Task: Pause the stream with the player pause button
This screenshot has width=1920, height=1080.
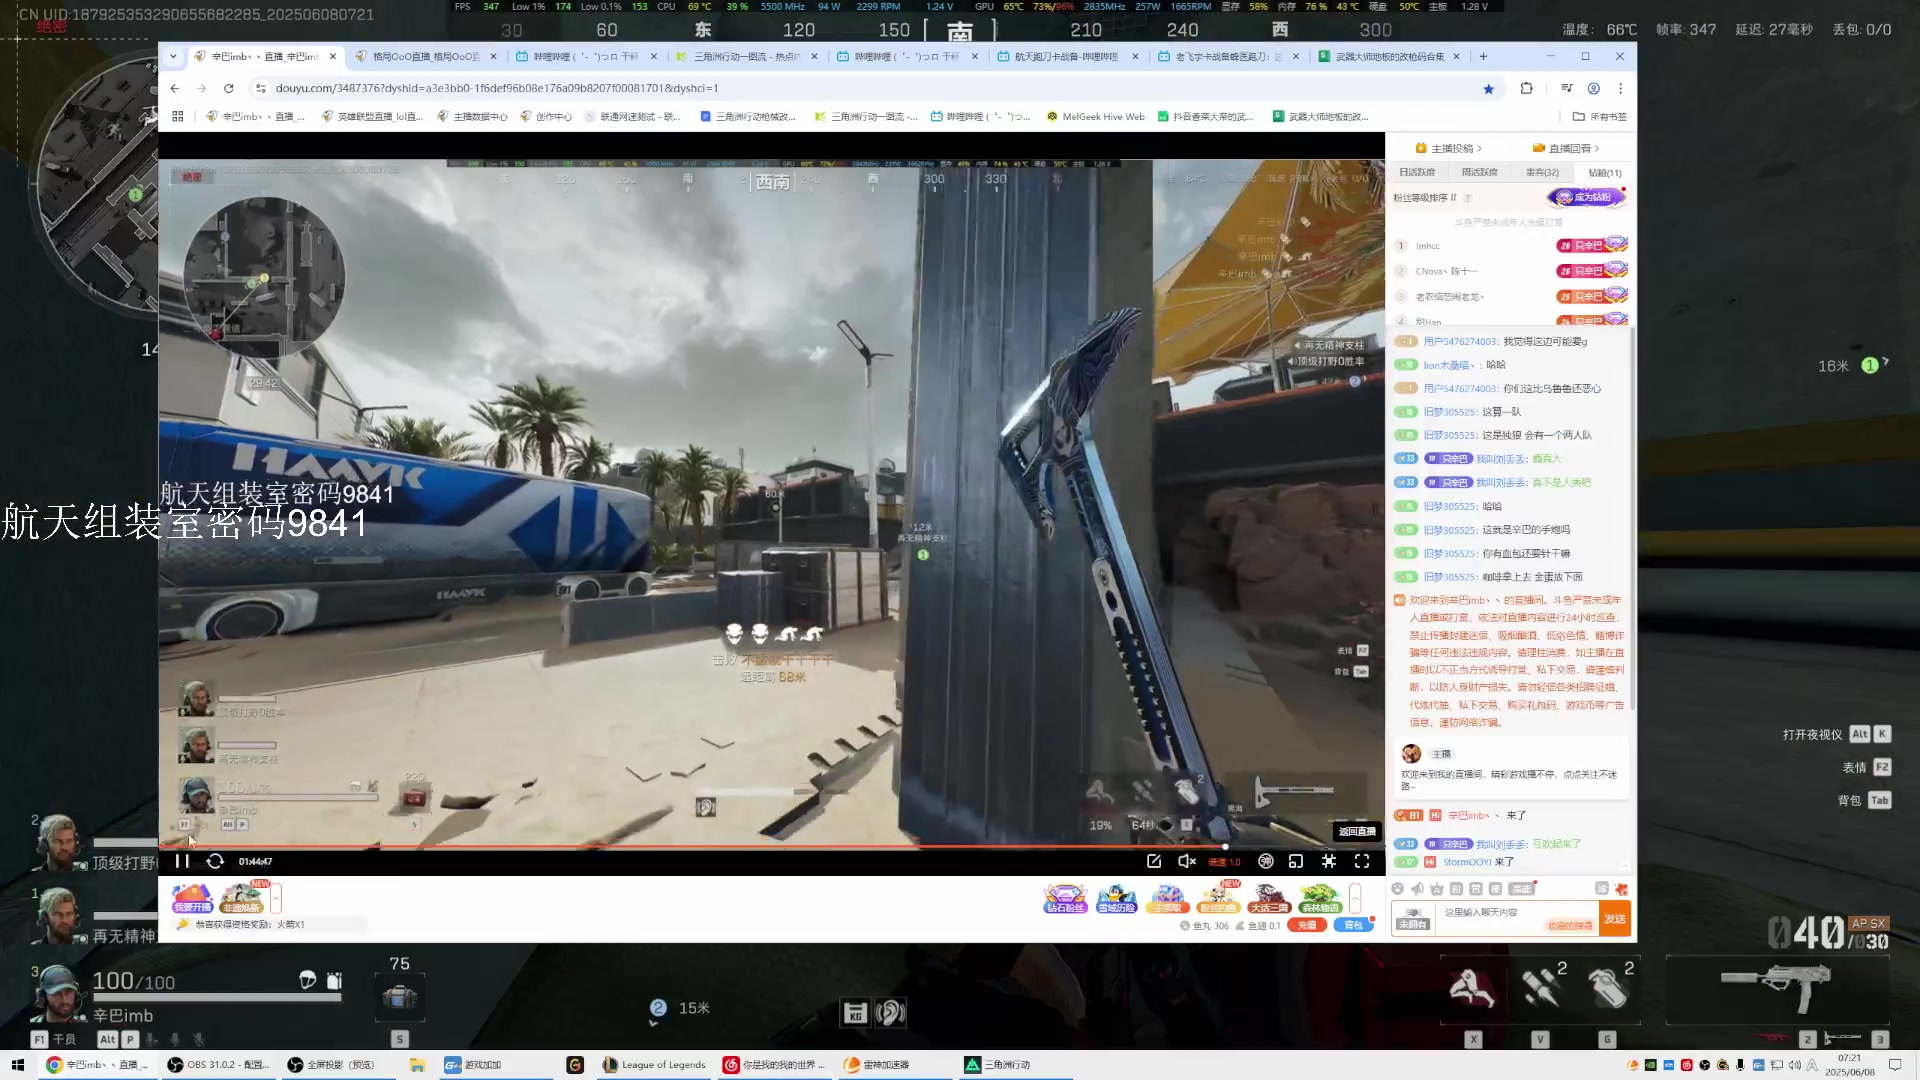Action: (x=182, y=861)
